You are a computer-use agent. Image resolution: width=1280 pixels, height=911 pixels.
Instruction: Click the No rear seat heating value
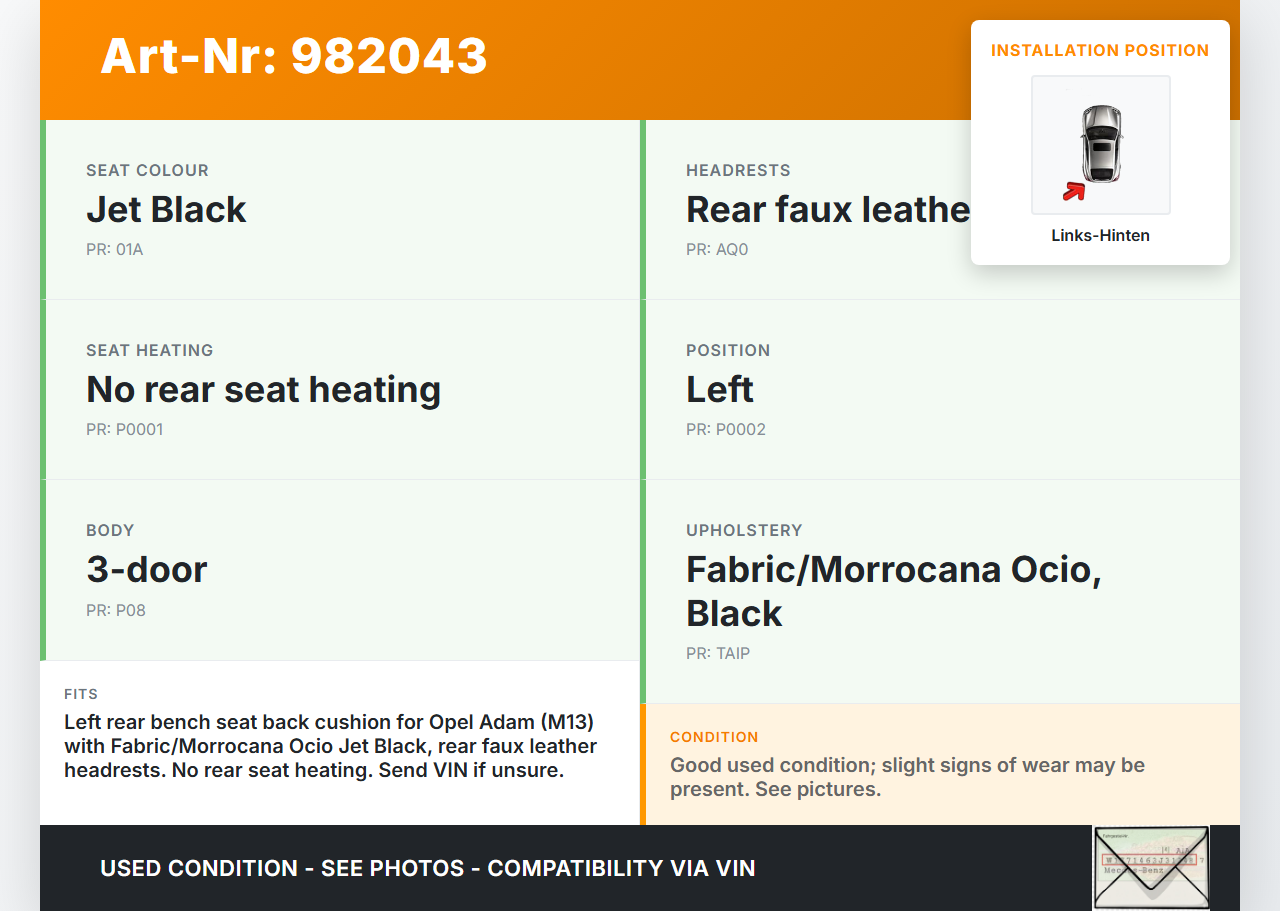click(264, 389)
